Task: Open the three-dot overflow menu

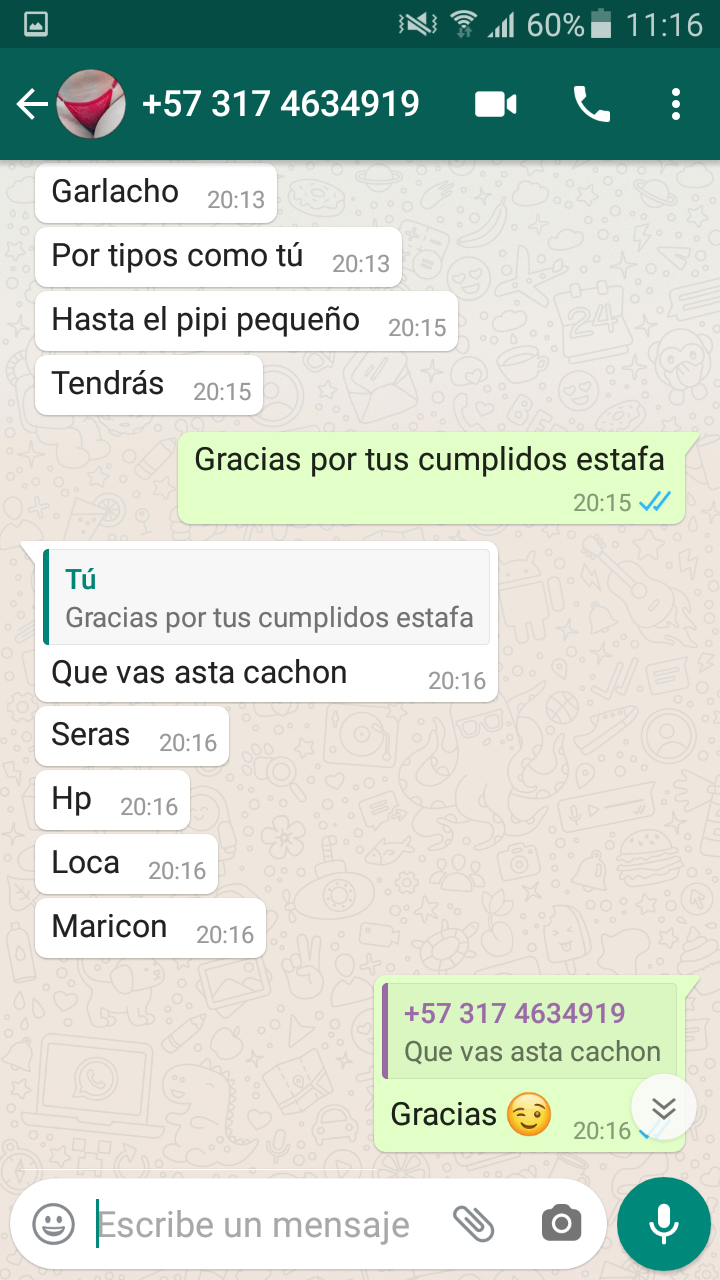Action: click(x=676, y=104)
